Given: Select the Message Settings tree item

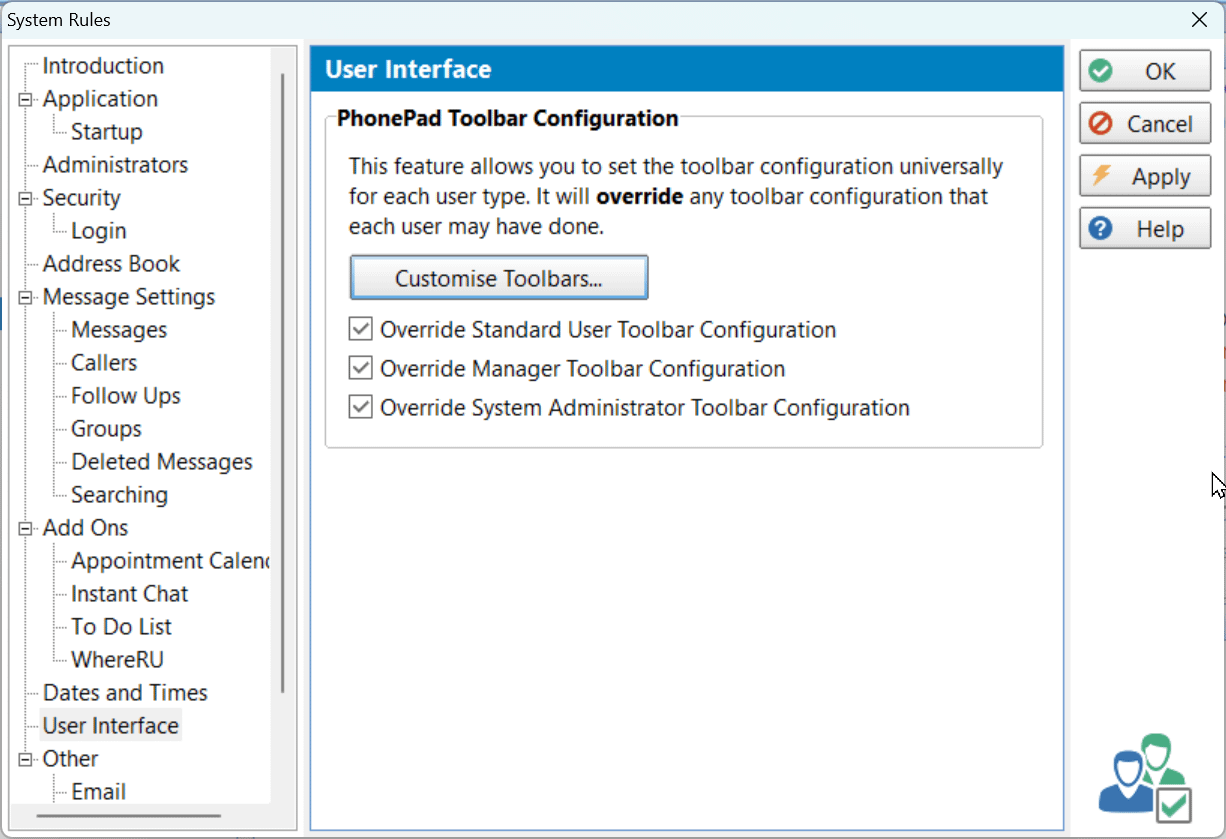Looking at the screenshot, I should [x=128, y=297].
